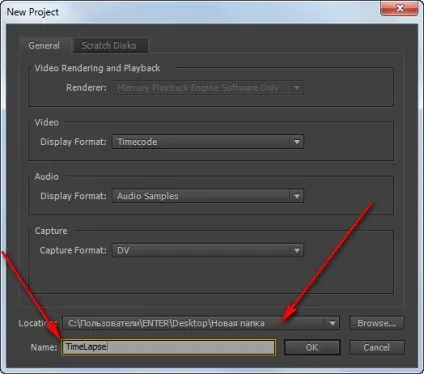
Task: Close the New Project window
Action: [x=399, y=8]
